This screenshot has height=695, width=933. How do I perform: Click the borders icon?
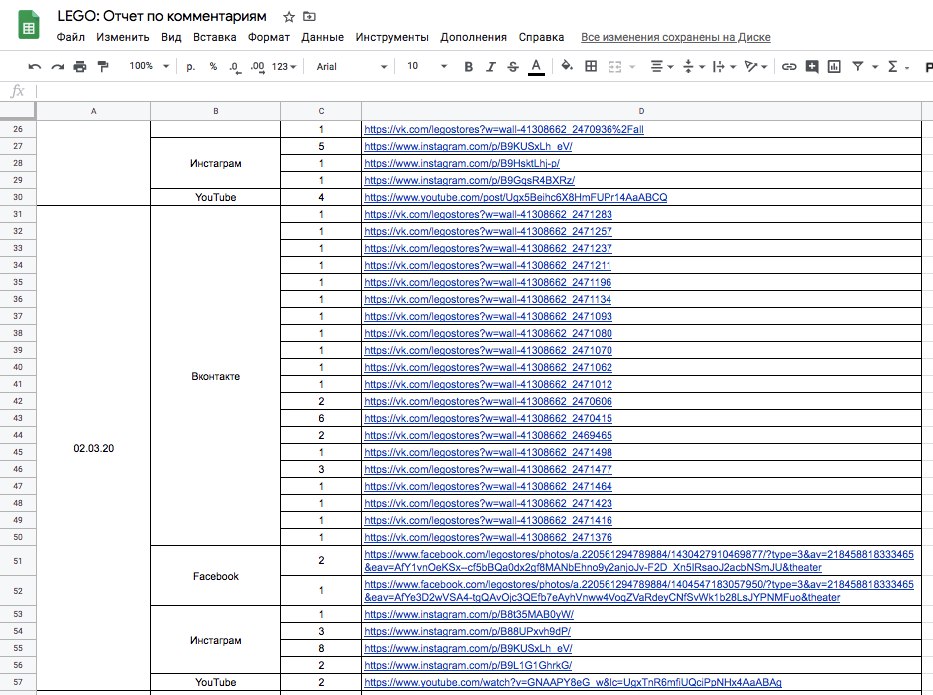[591, 67]
